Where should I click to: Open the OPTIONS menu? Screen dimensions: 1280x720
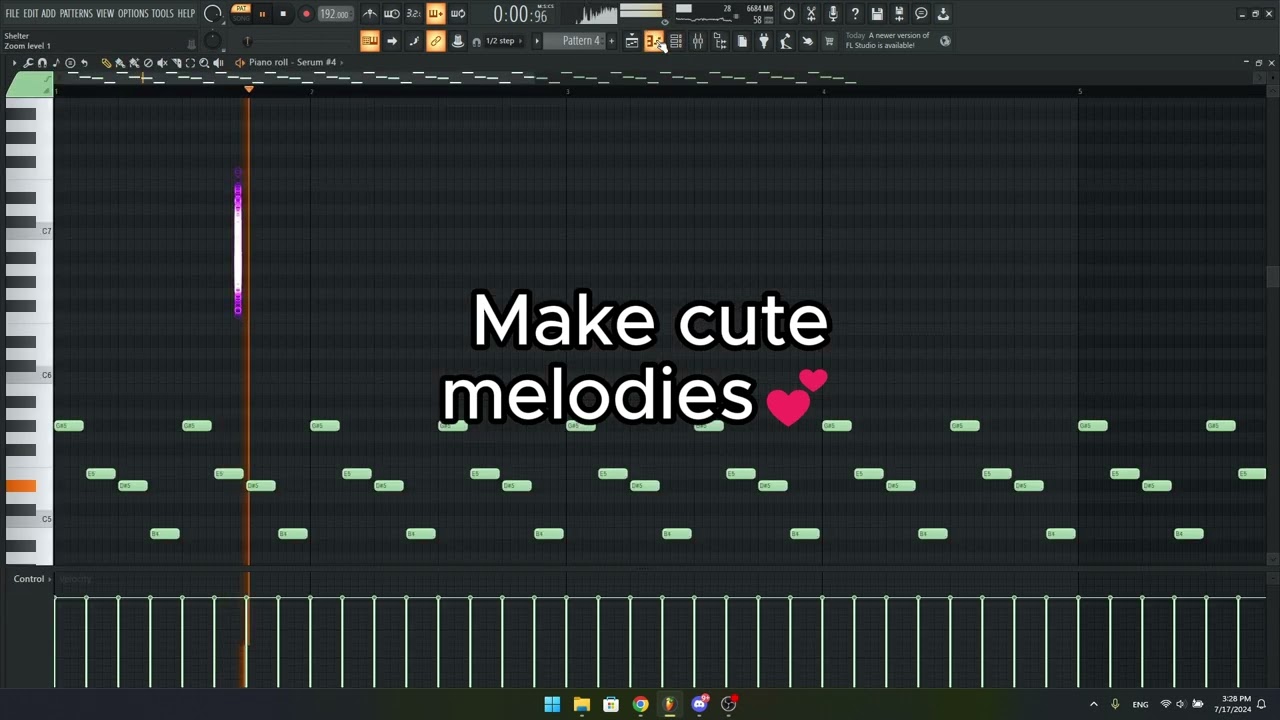133,14
